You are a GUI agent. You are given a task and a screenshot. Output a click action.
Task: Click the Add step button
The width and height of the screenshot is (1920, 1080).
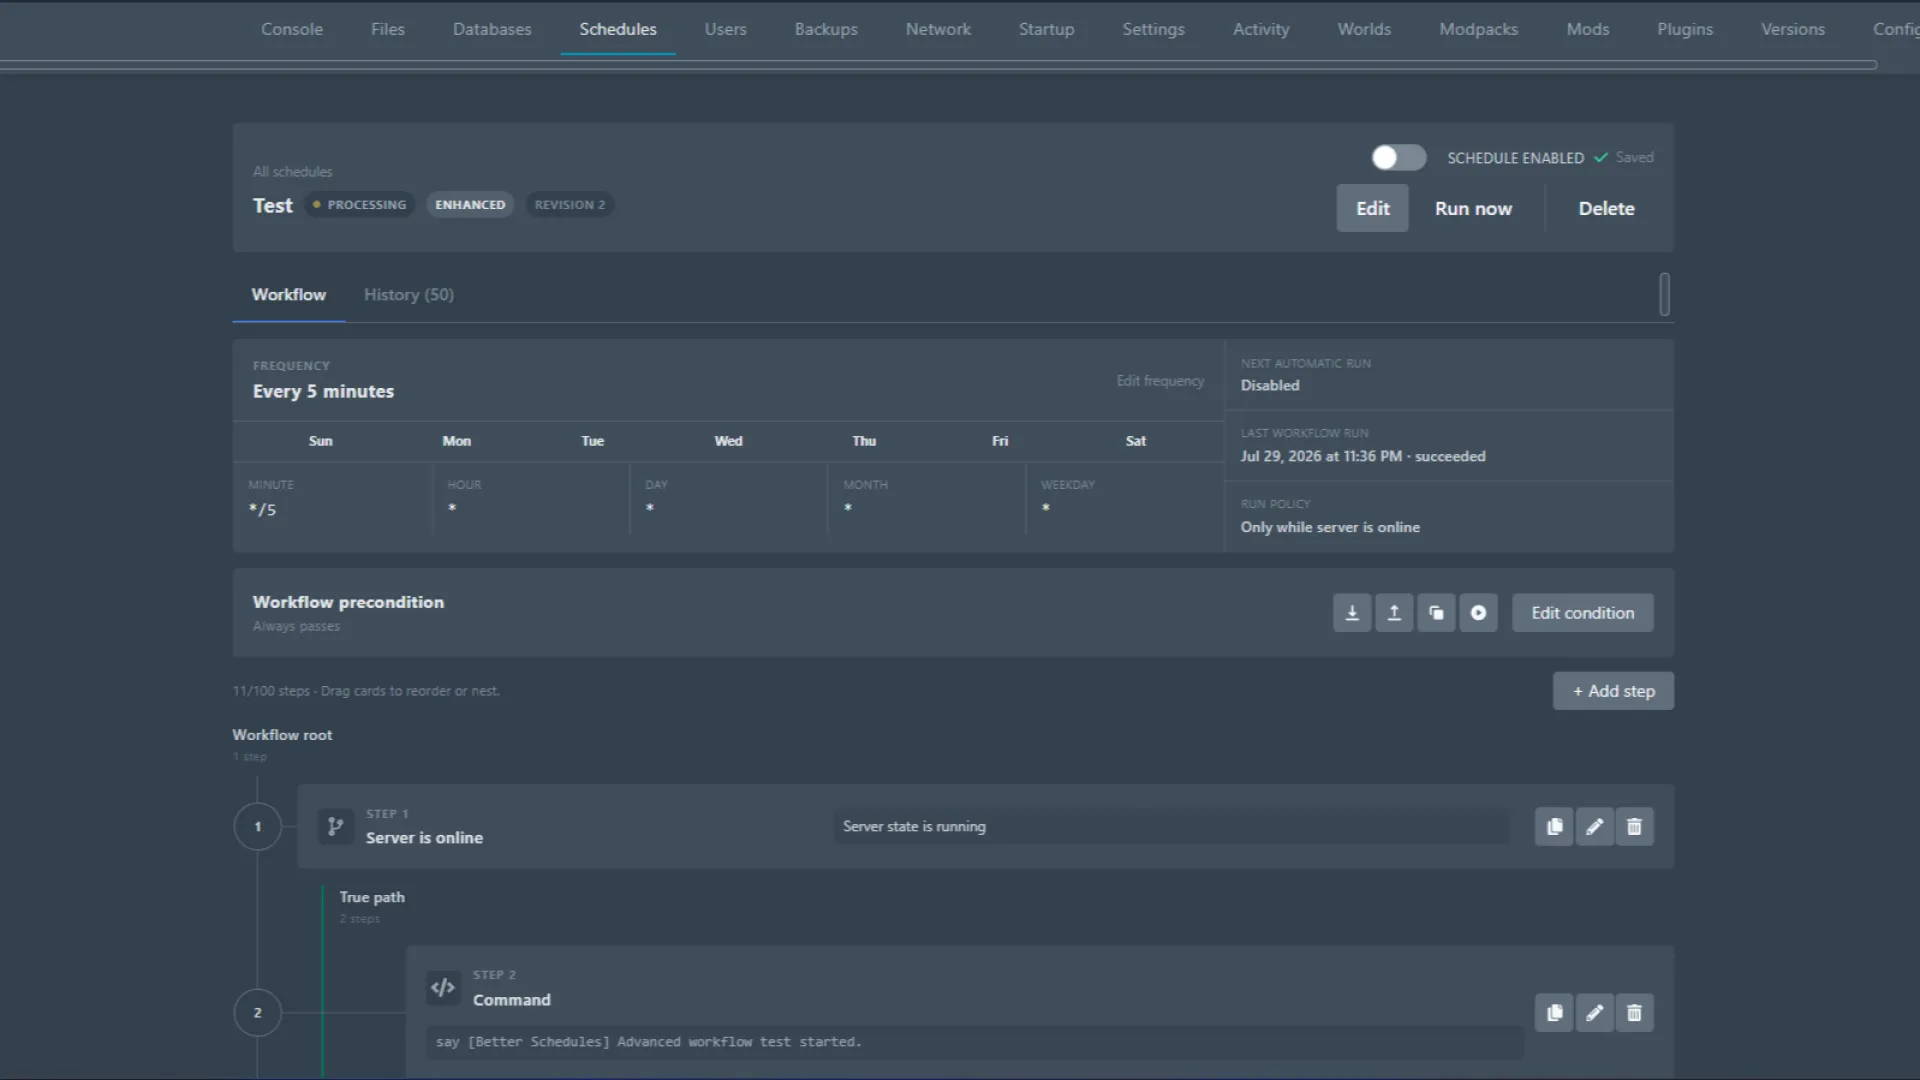coord(1613,691)
